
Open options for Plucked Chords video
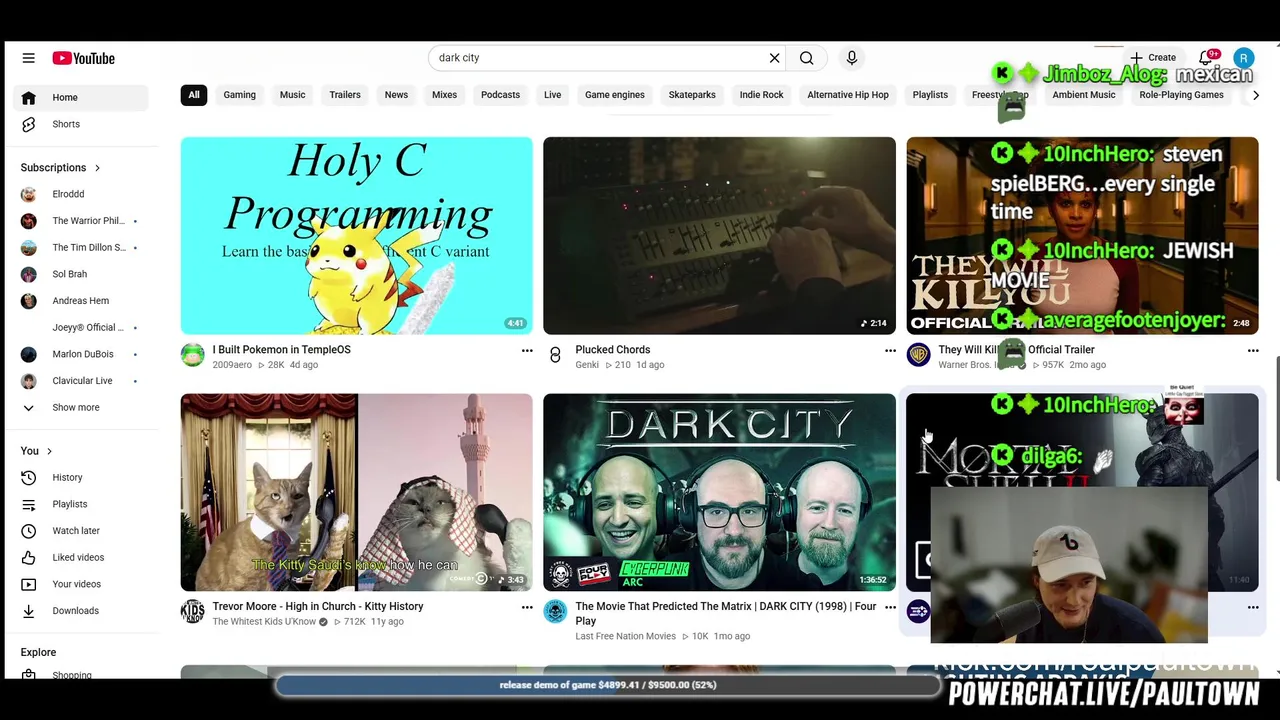[890, 351]
